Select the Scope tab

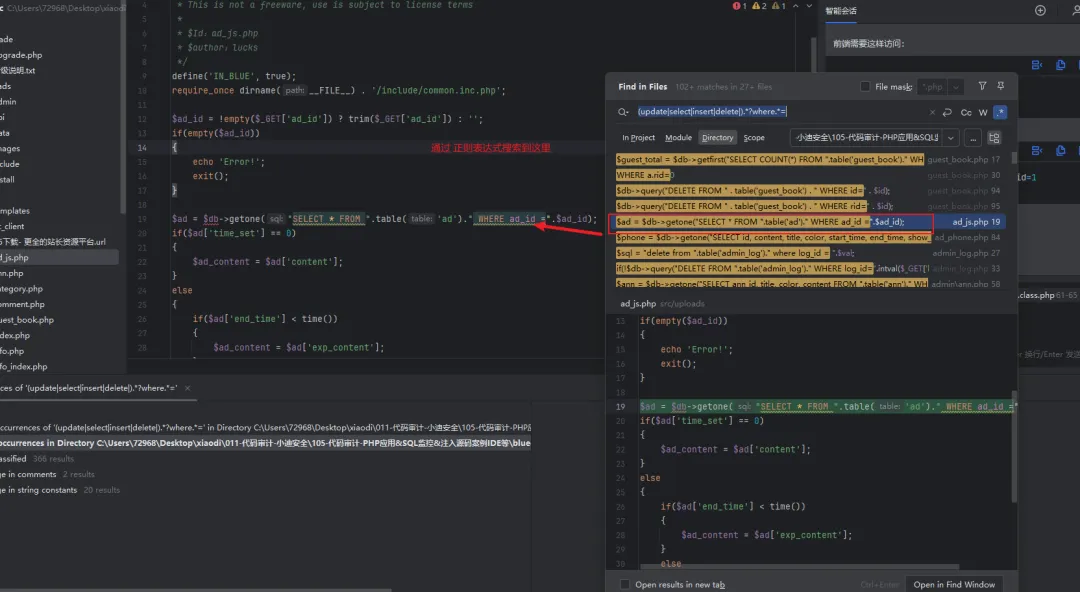point(754,138)
